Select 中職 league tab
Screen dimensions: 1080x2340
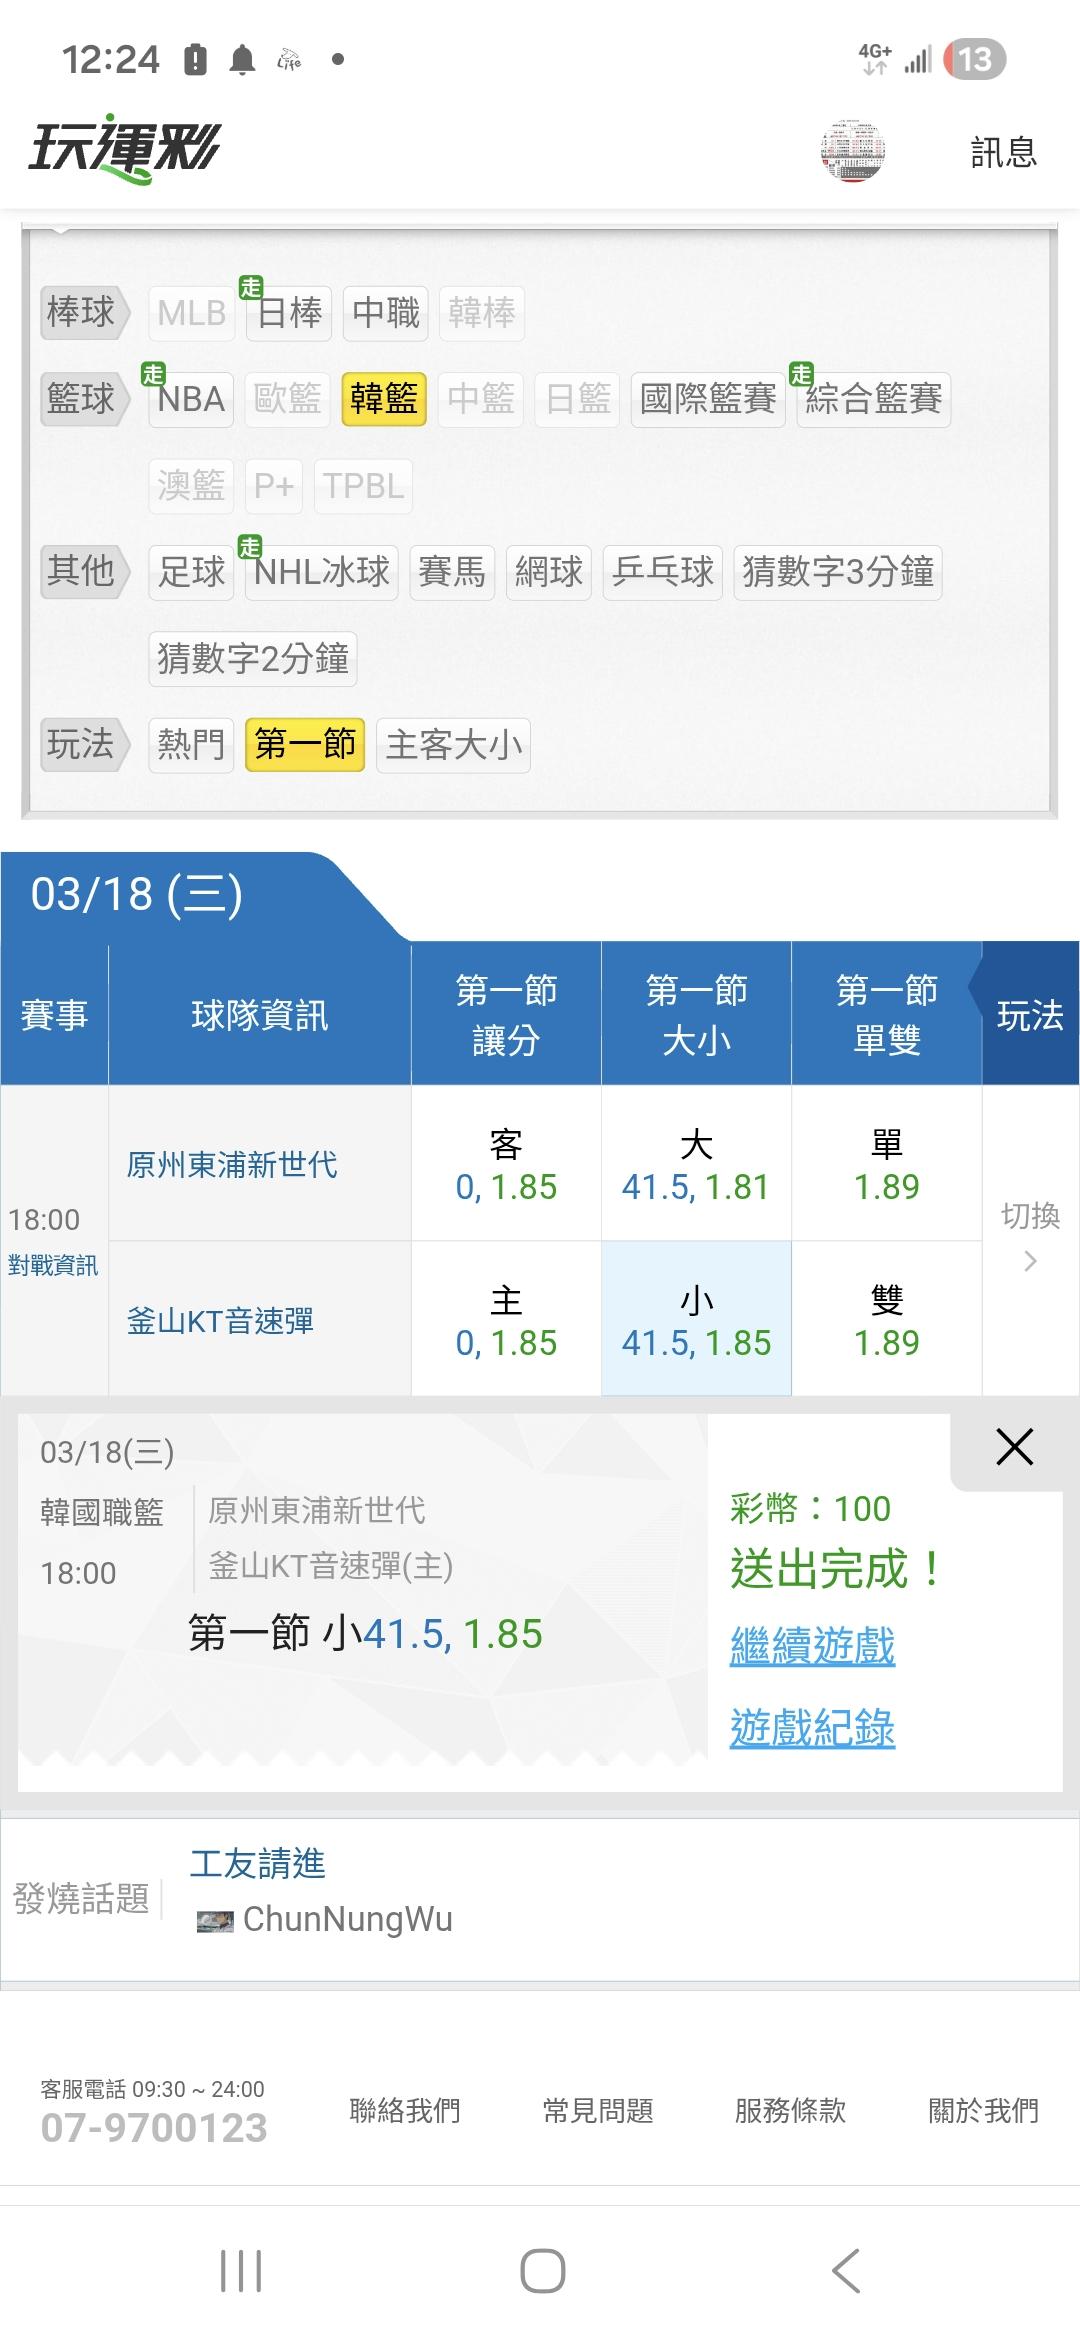tap(386, 313)
